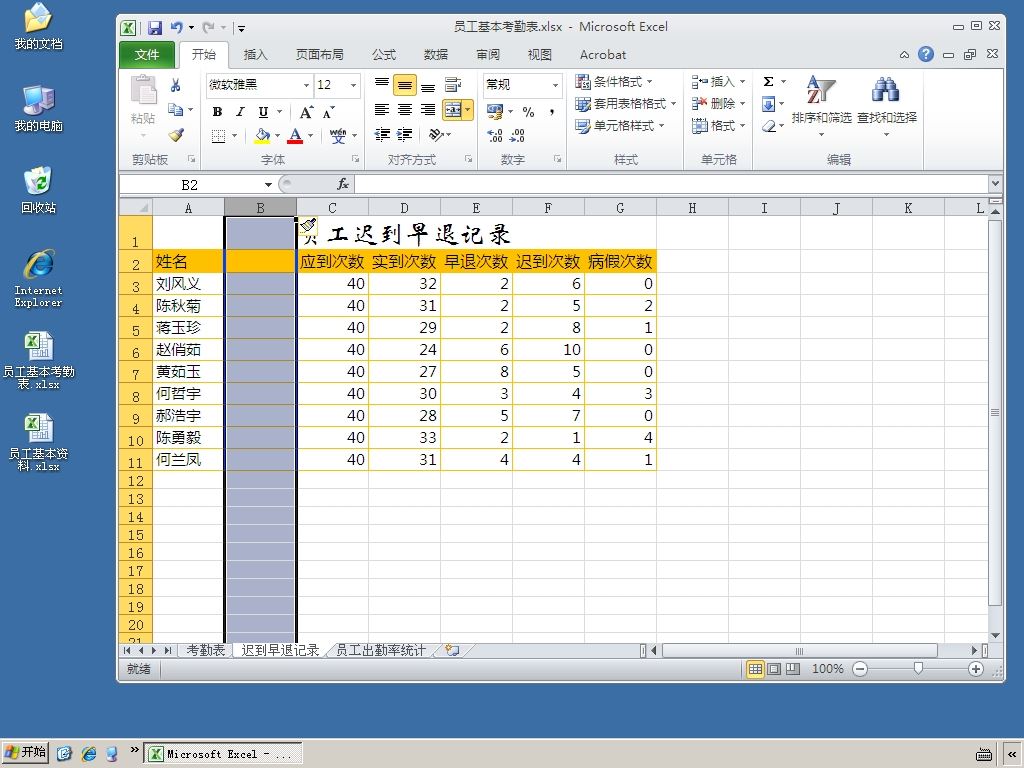Click the Windows 开始 start button
The width and height of the screenshot is (1024, 768).
[x=25, y=752]
